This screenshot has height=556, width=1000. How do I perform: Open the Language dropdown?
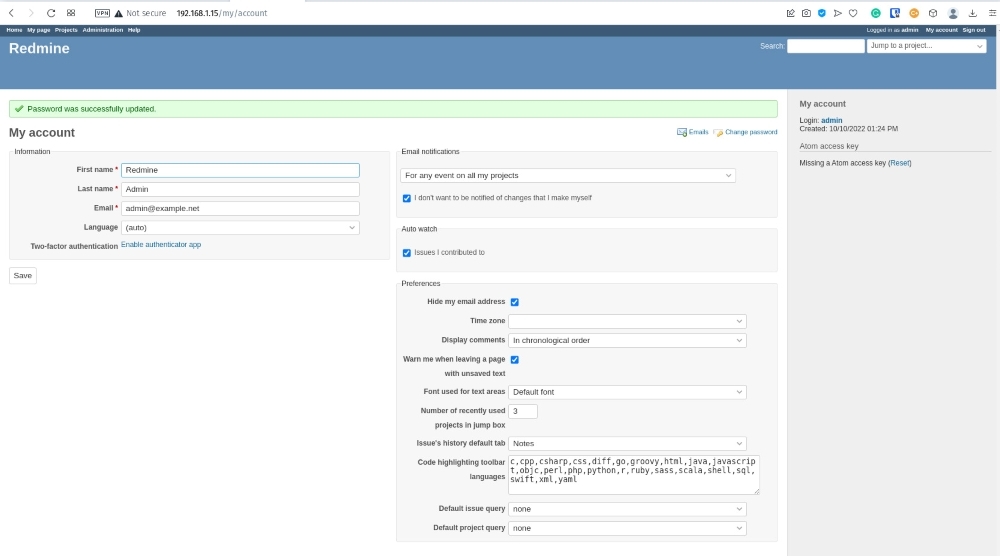(240, 228)
